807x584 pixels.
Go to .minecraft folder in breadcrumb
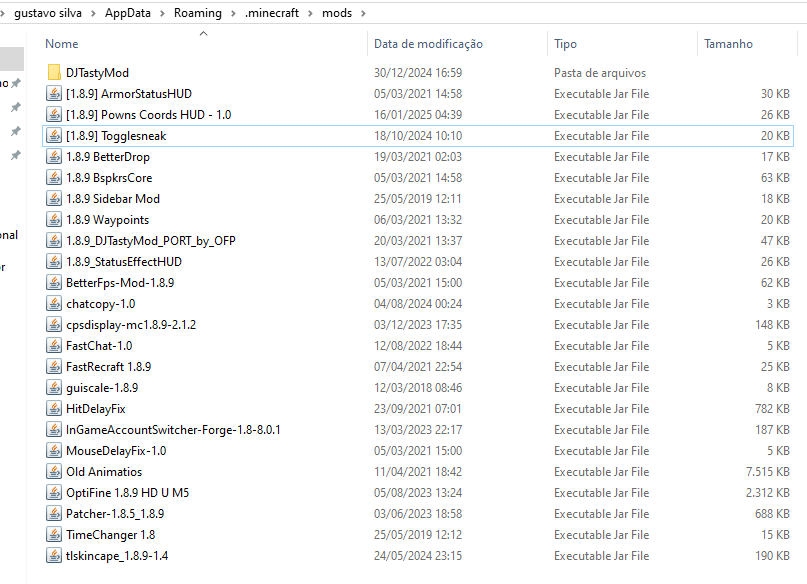pos(272,13)
